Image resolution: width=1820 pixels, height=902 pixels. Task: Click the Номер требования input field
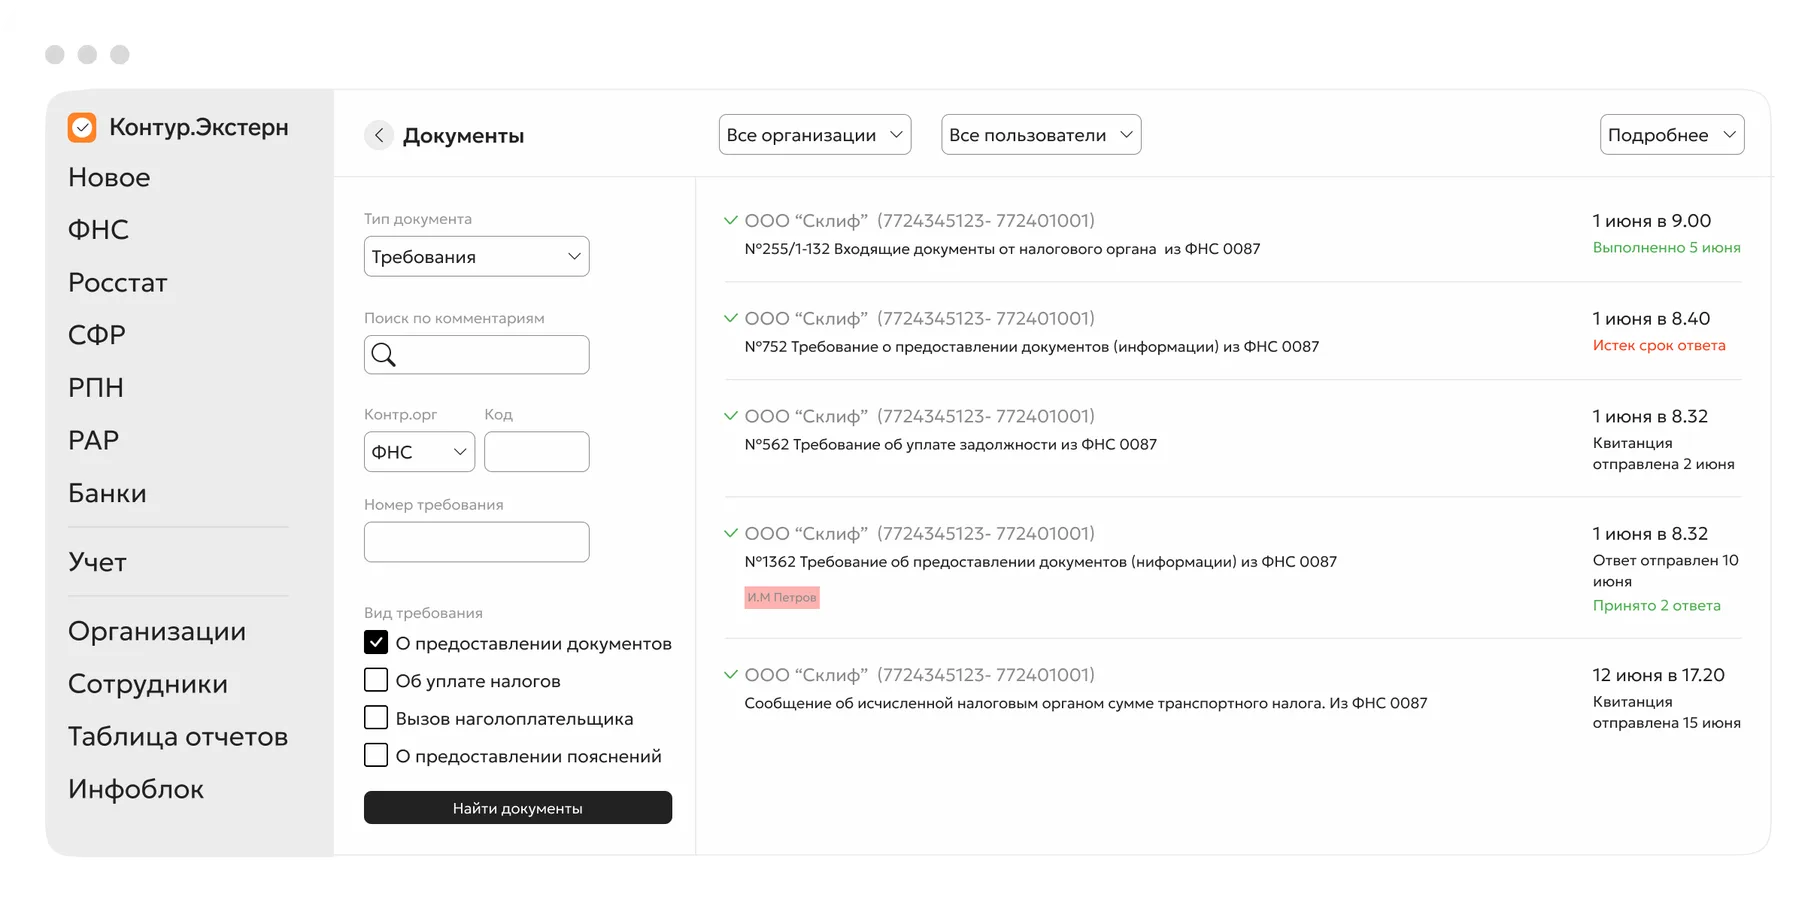[476, 542]
